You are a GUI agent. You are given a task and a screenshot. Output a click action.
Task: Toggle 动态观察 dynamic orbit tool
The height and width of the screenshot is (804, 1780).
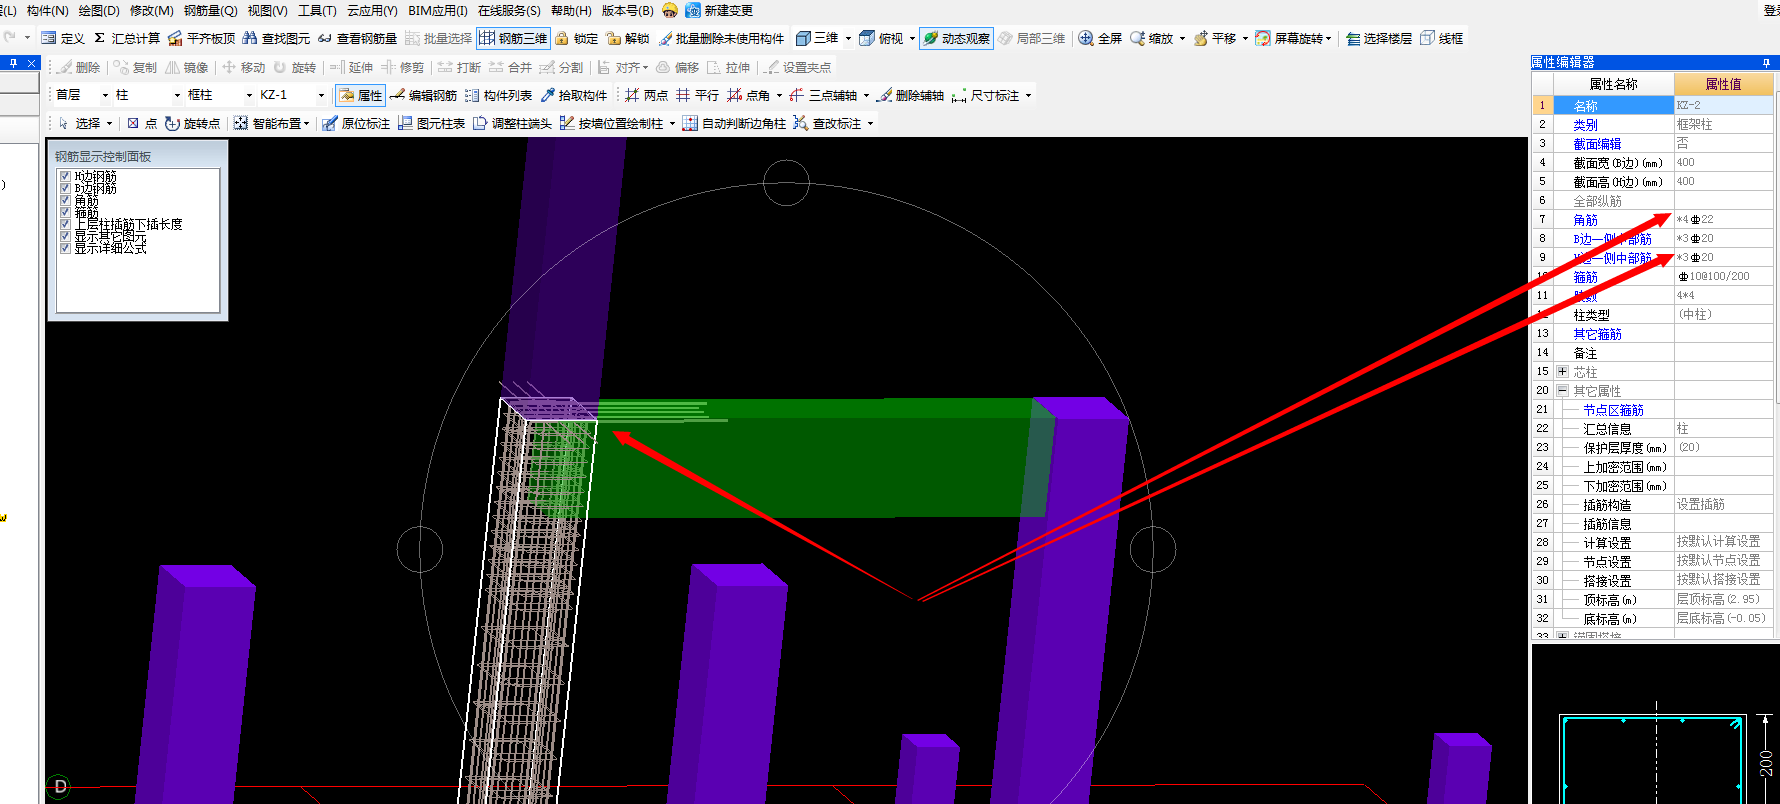[x=956, y=38]
